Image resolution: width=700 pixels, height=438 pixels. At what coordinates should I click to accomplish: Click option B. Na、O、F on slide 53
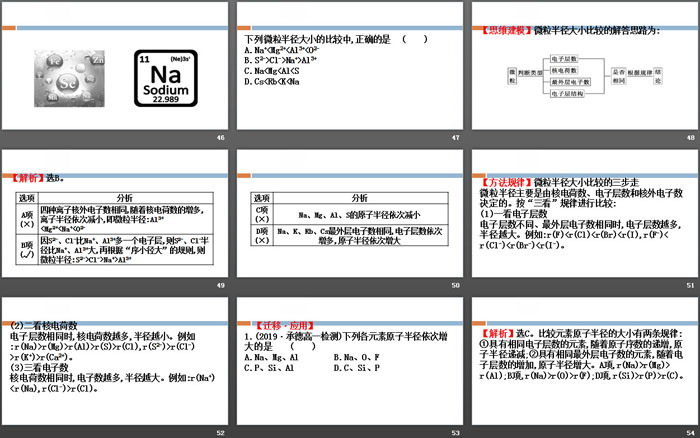point(356,357)
